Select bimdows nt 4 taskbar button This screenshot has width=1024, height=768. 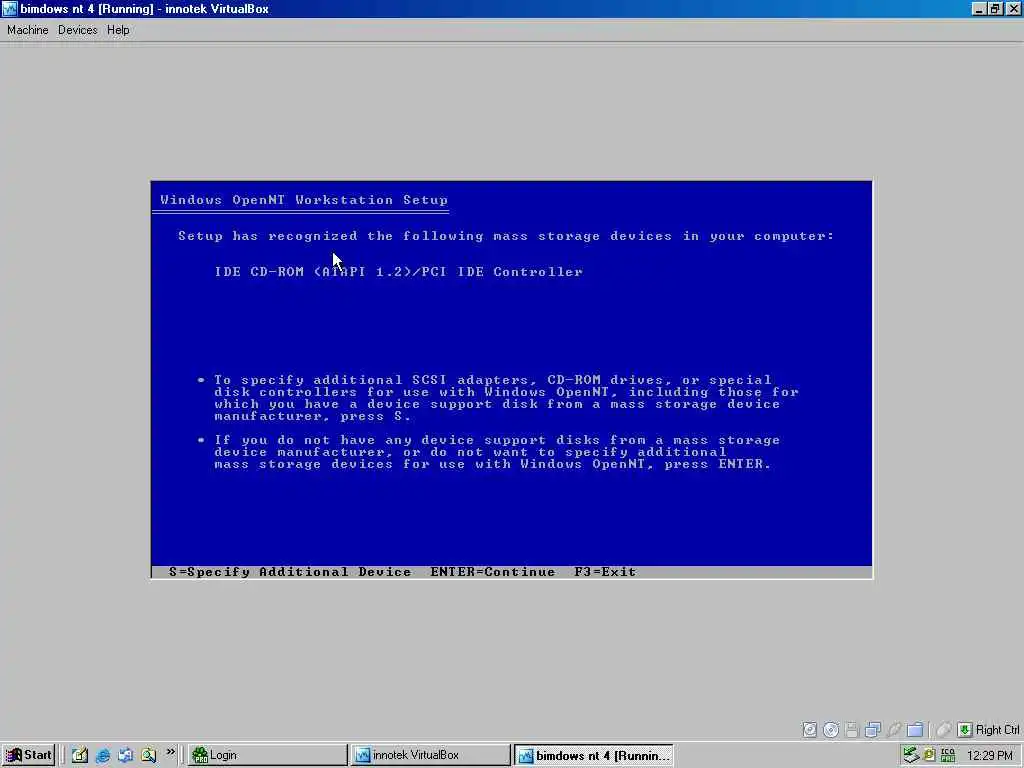pyautogui.click(x=594, y=755)
